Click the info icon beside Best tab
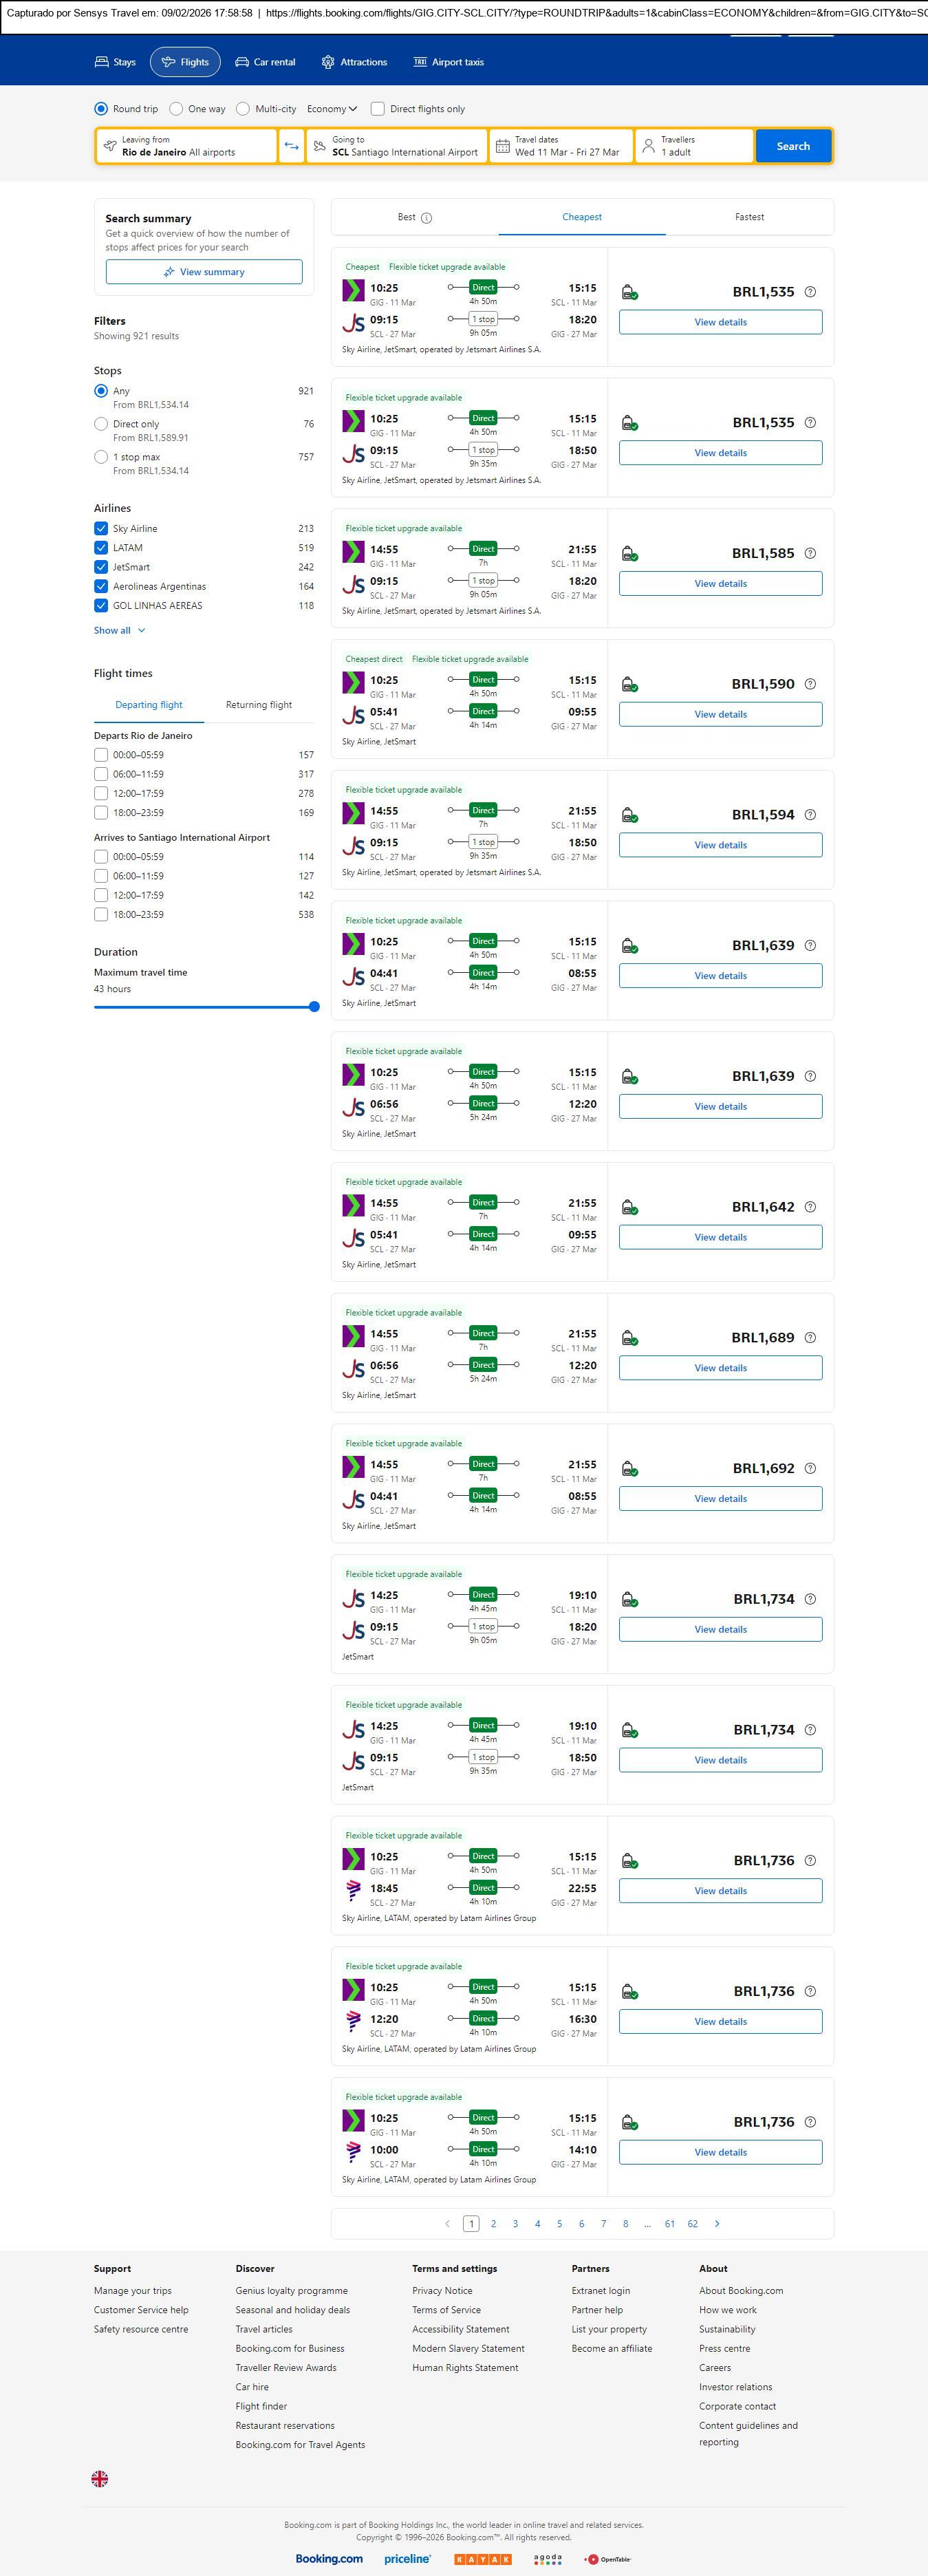 click(x=427, y=218)
